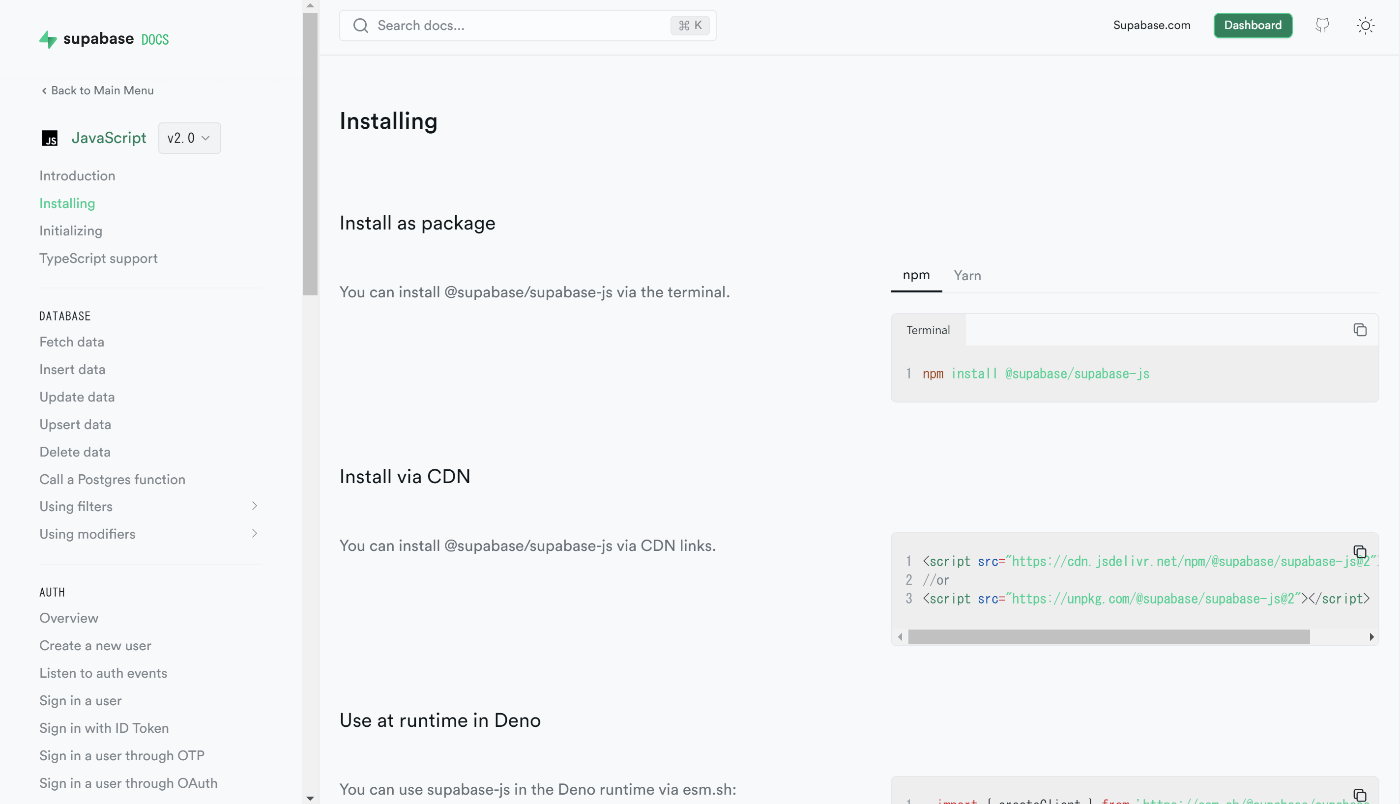1400x804 pixels.
Task: Open the Dashboard button
Action: (x=1253, y=26)
